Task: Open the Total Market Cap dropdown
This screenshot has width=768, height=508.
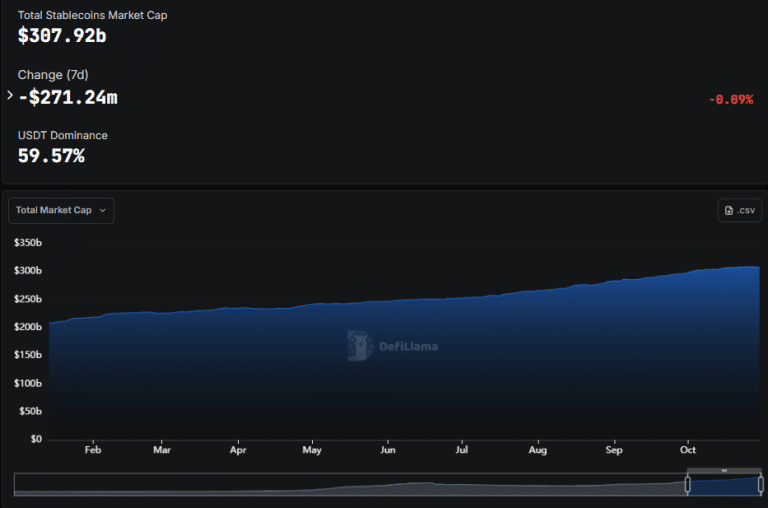Action: pos(61,211)
